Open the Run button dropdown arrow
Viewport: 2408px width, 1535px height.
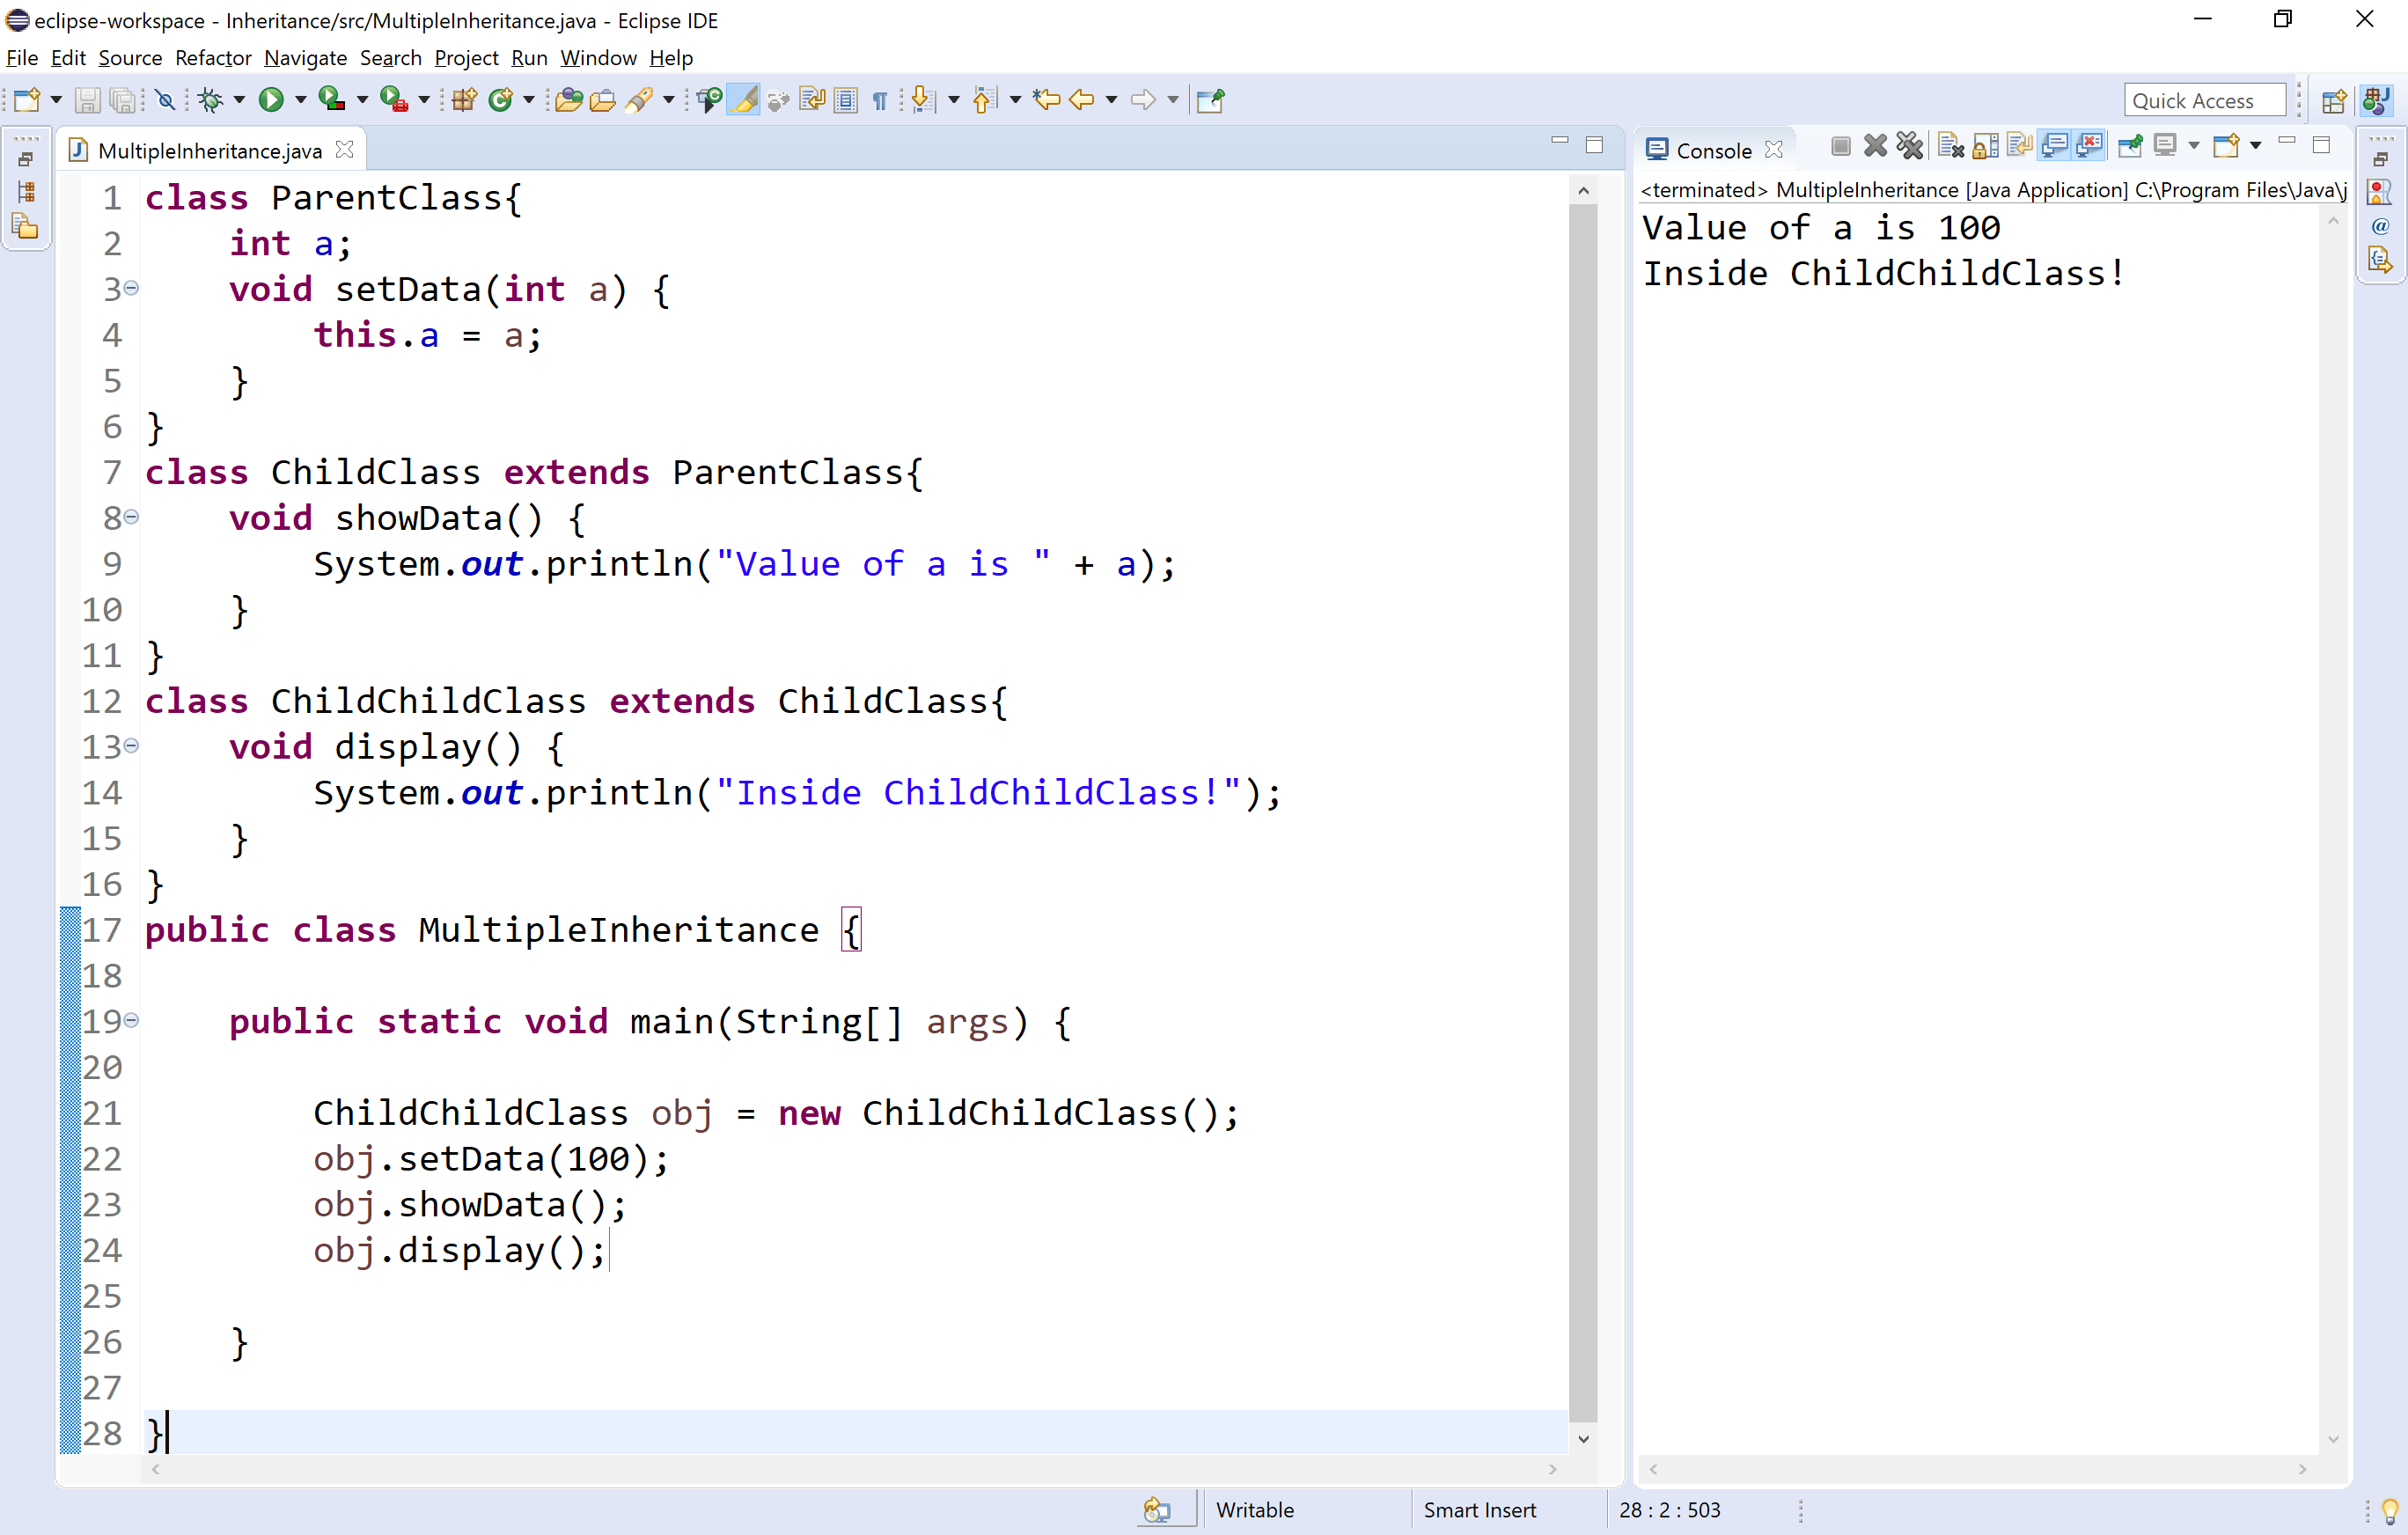pyautogui.click(x=299, y=99)
